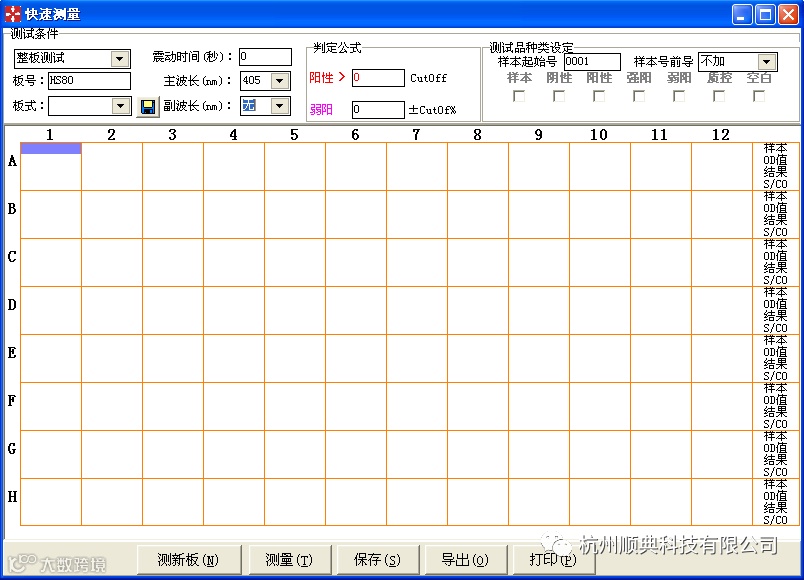This screenshot has height=580, width=804.
Task: Click row header H of the plate
Action: coord(12,497)
